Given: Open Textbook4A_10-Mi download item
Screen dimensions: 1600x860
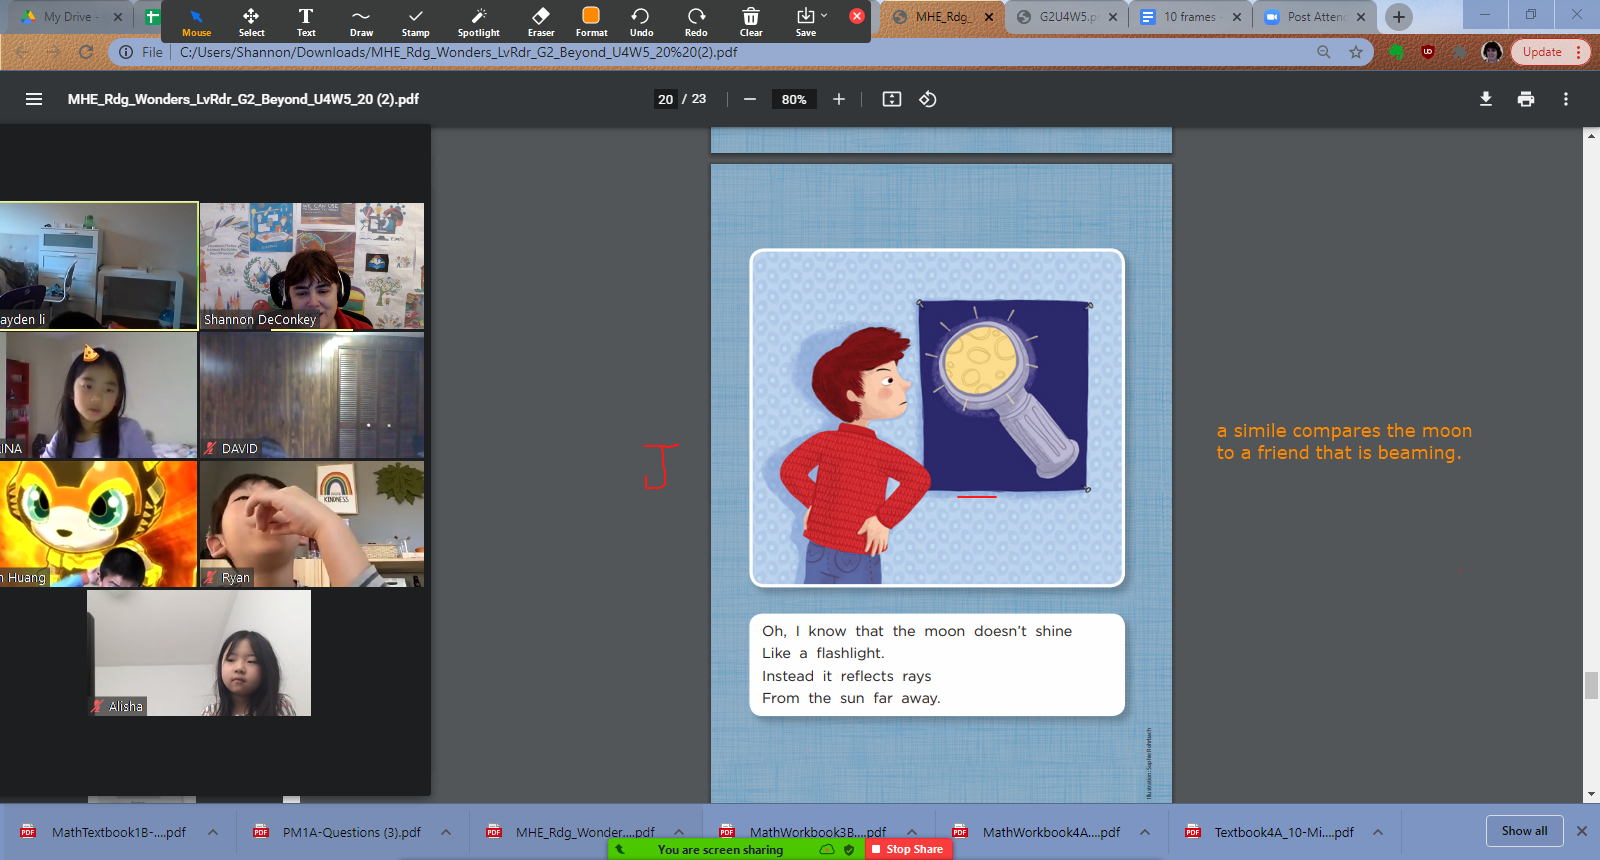Looking at the screenshot, I should point(1270,832).
